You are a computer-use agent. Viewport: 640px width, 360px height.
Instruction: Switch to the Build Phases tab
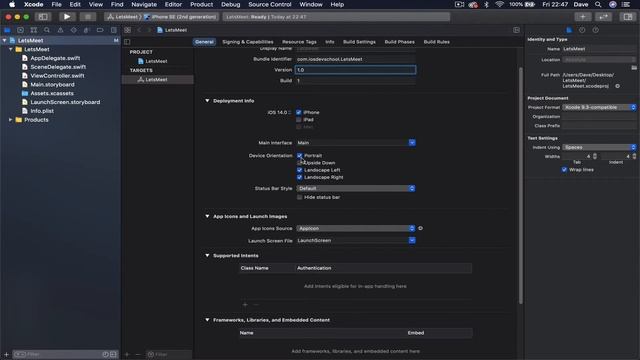[x=399, y=42]
